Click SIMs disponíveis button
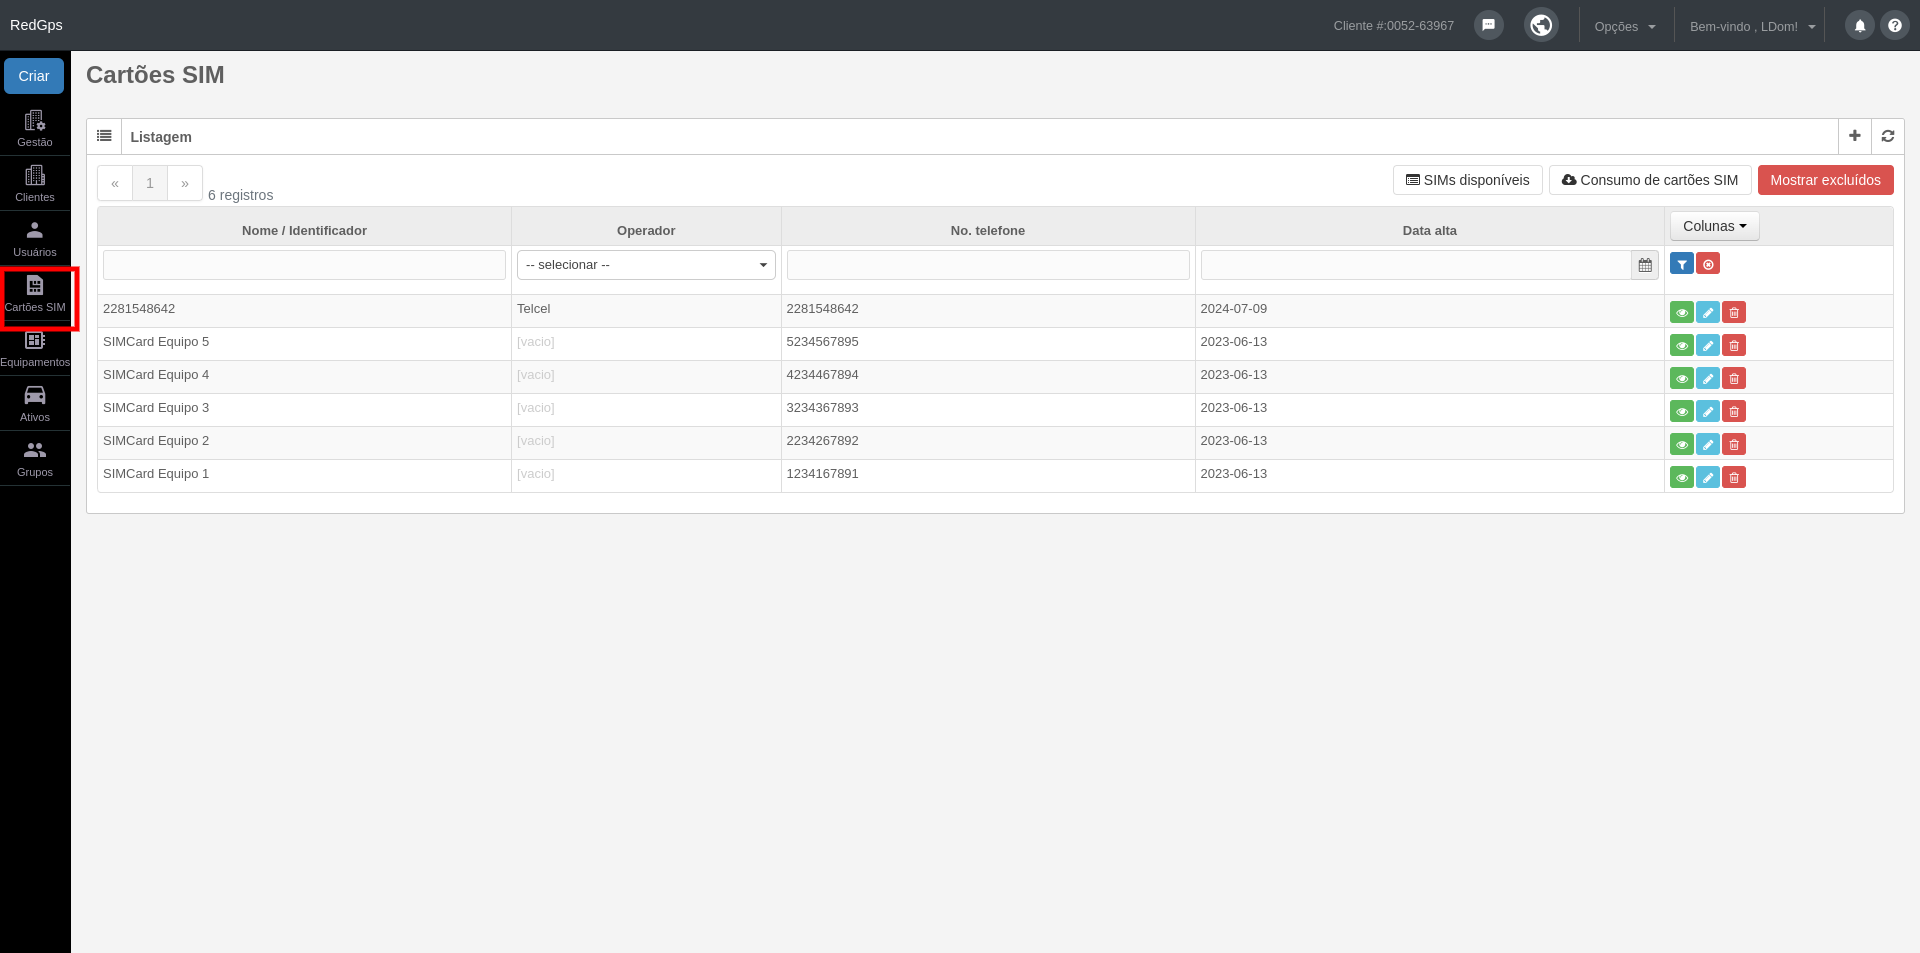The width and height of the screenshot is (1920, 953). [x=1467, y=180]
